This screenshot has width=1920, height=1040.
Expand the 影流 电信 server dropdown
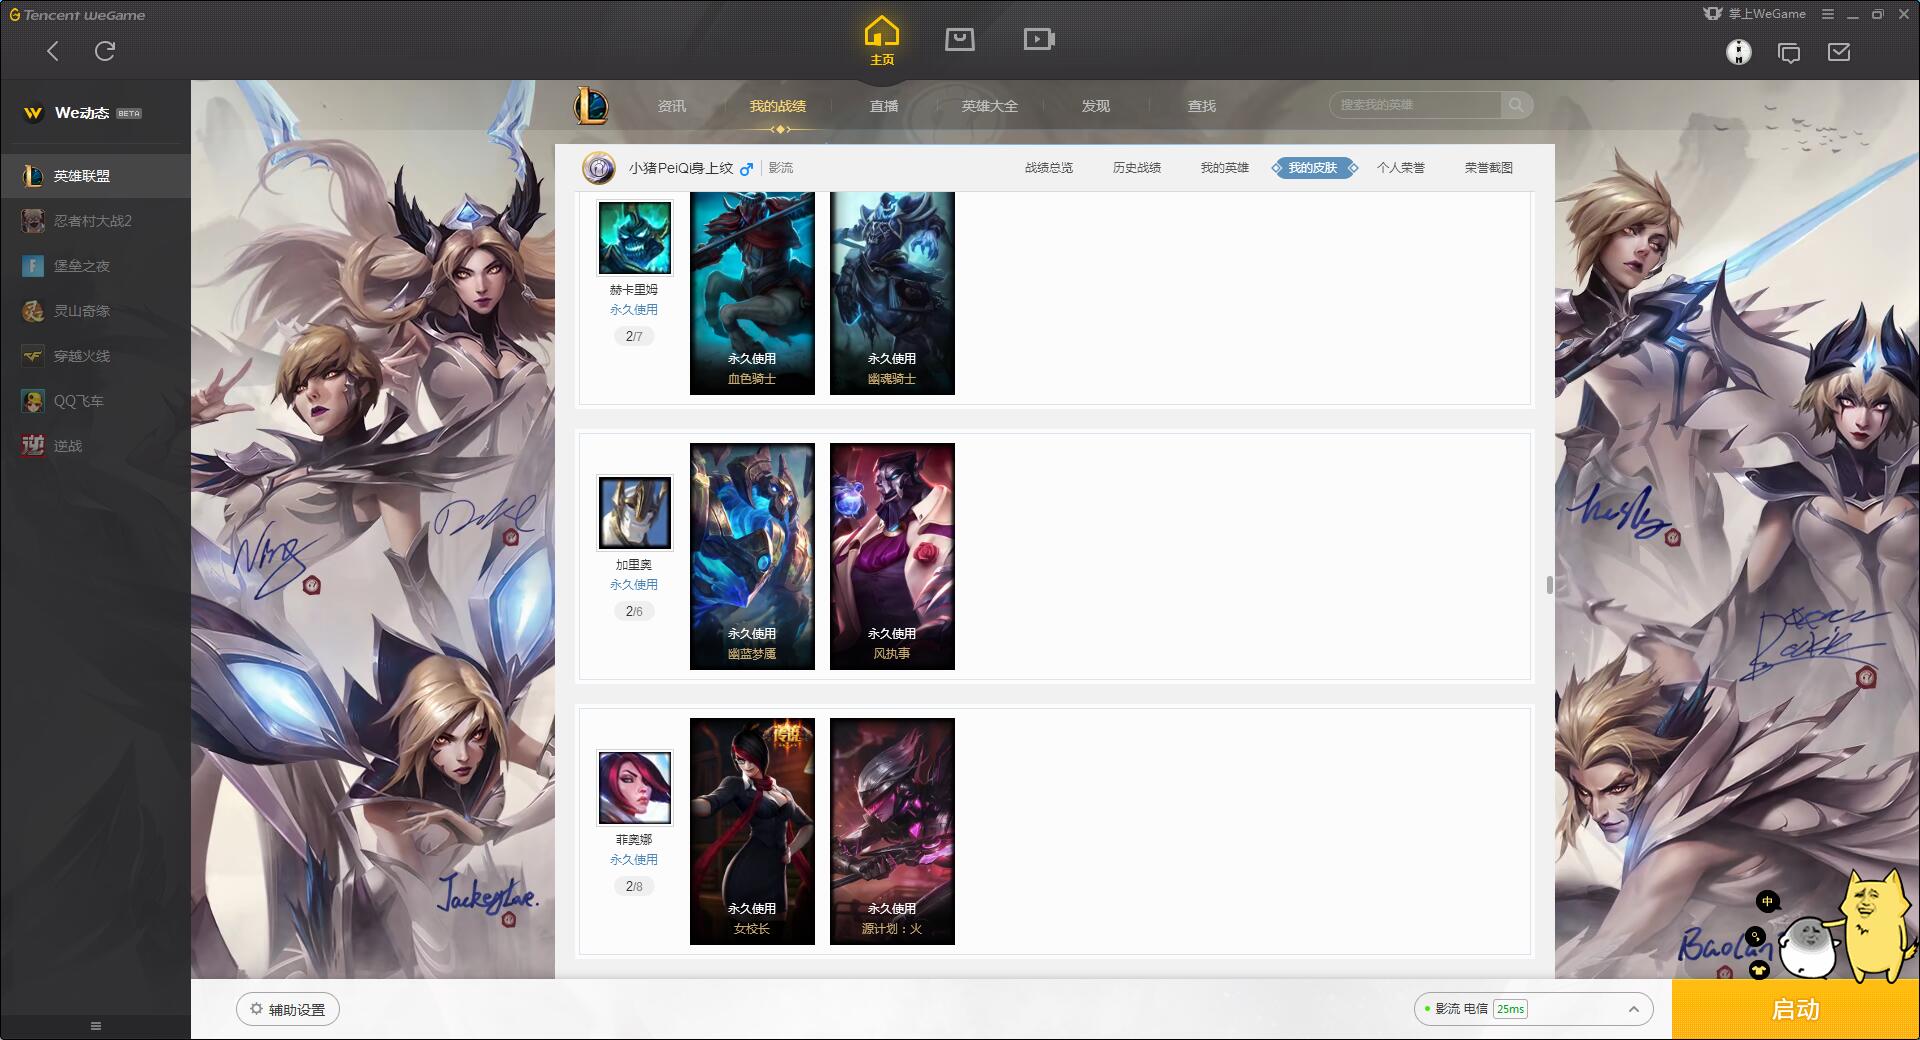1532,1009
